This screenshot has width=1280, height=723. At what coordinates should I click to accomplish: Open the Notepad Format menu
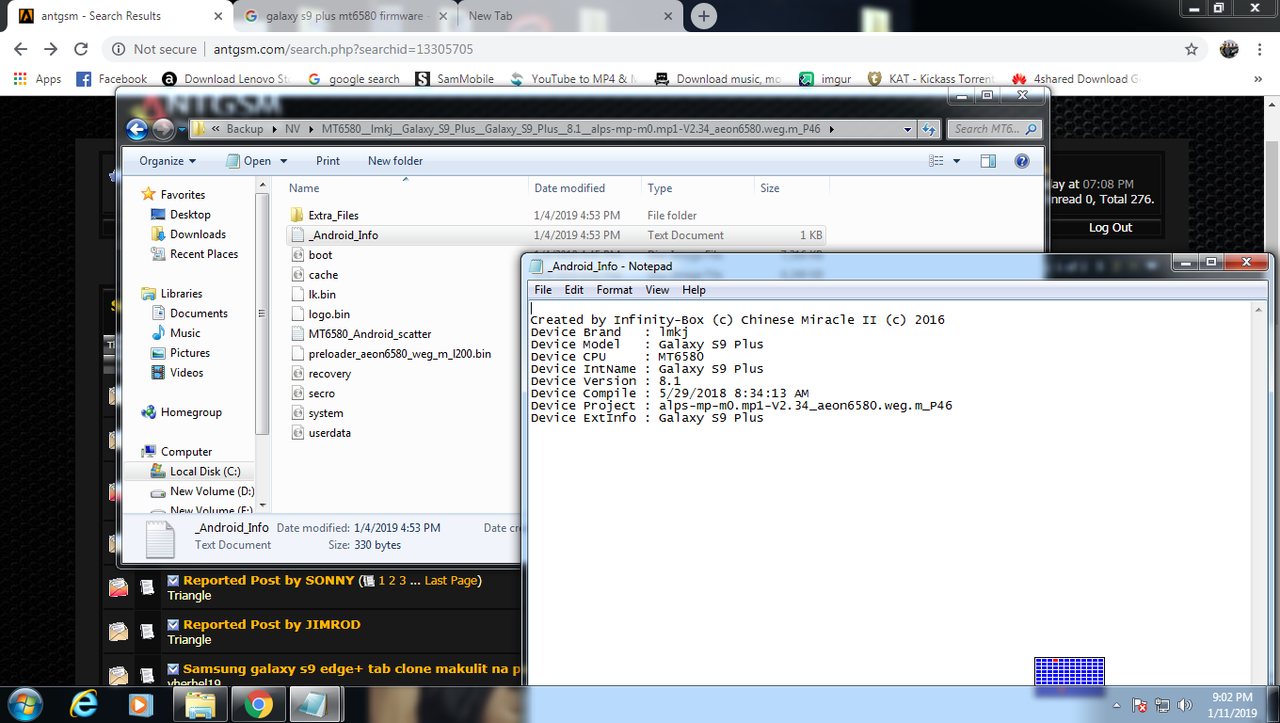(x=614, y=290)
